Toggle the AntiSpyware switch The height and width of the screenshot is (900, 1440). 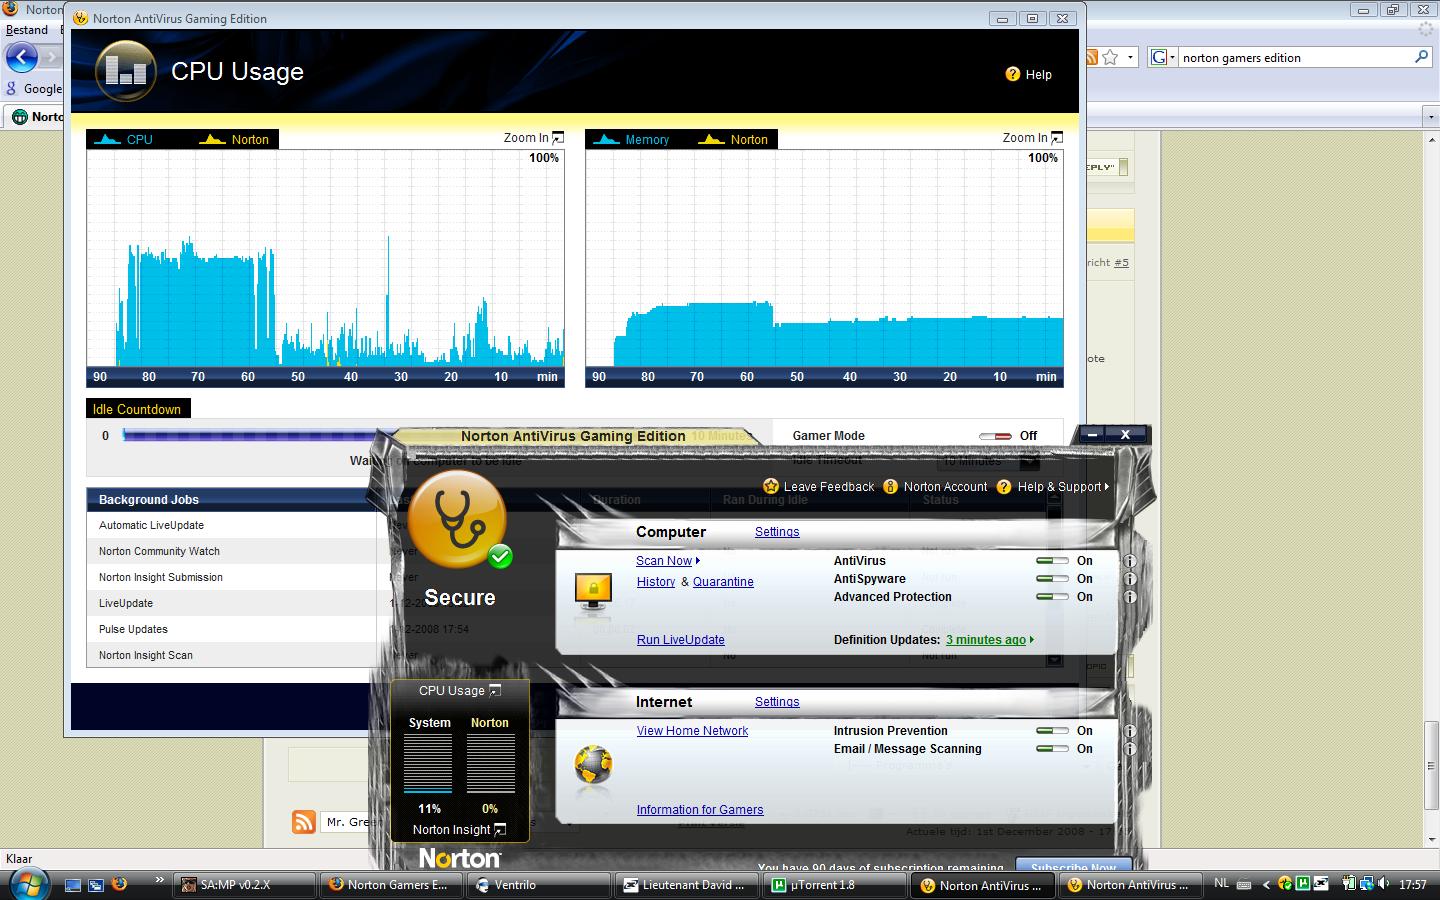click(1052, 579)
